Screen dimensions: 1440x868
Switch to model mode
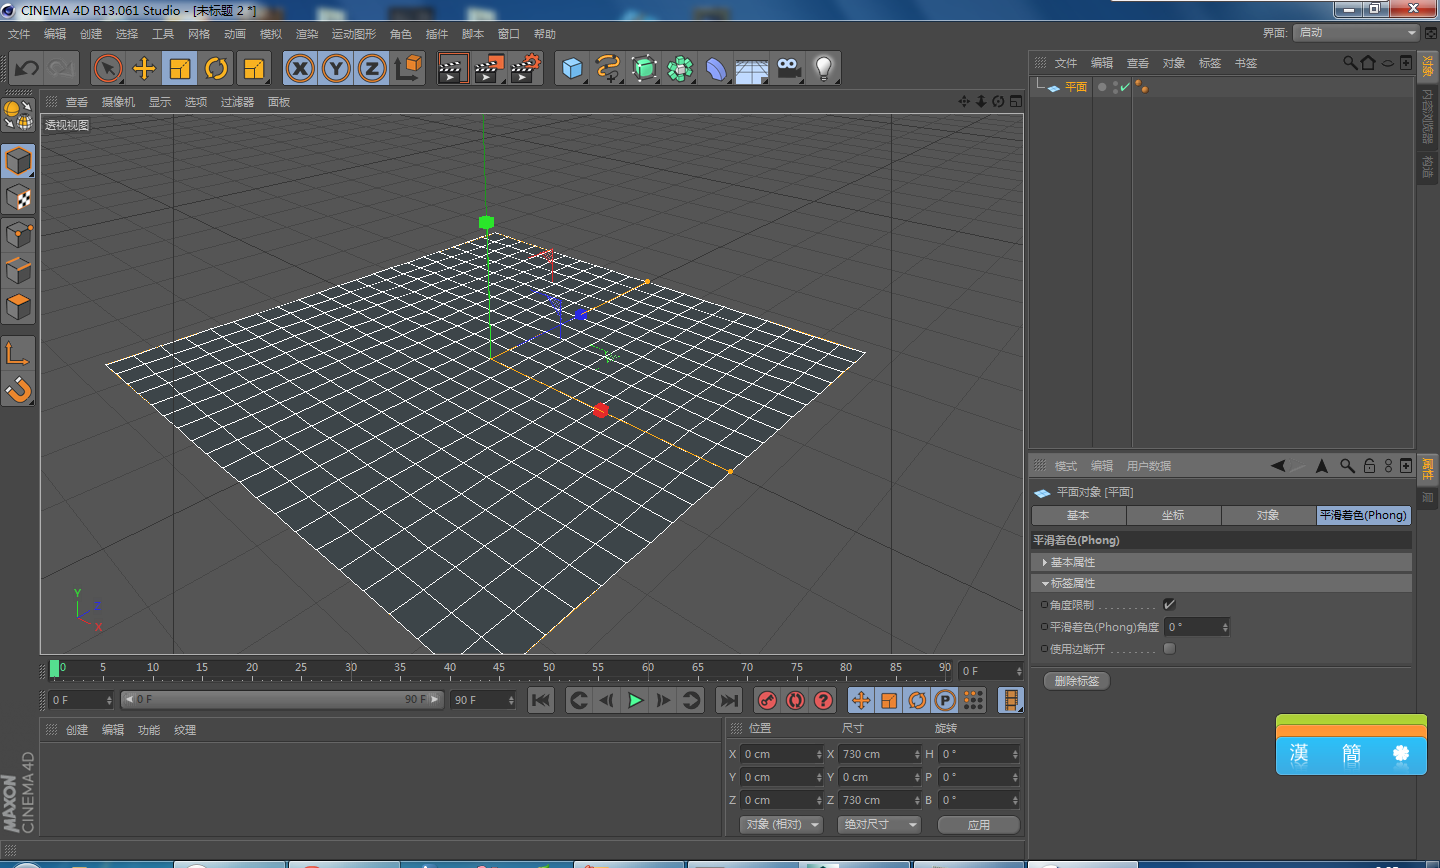pos(18,161)
